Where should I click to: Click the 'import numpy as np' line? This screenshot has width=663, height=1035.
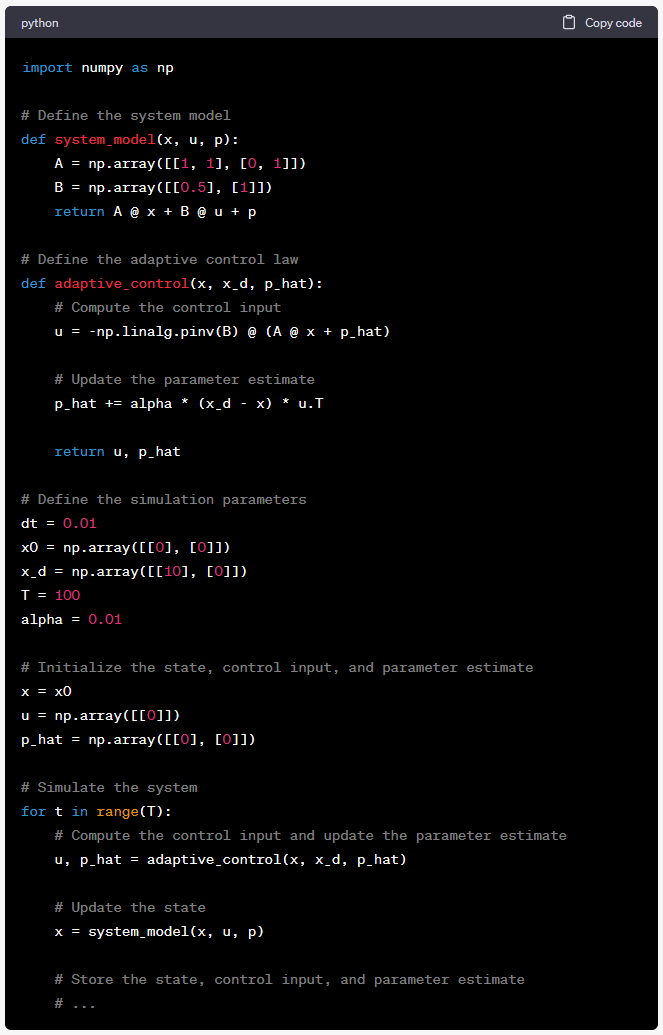(x=97, y=67)
